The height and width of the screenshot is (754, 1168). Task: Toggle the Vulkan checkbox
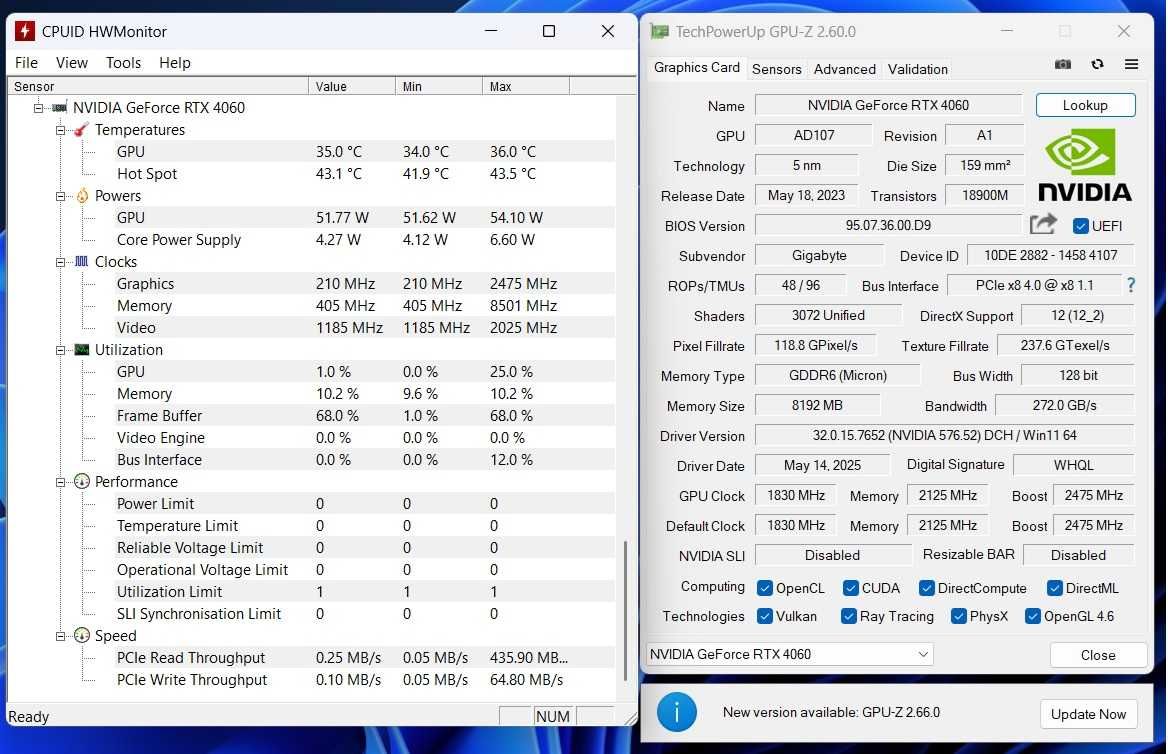tap(764, 616)
